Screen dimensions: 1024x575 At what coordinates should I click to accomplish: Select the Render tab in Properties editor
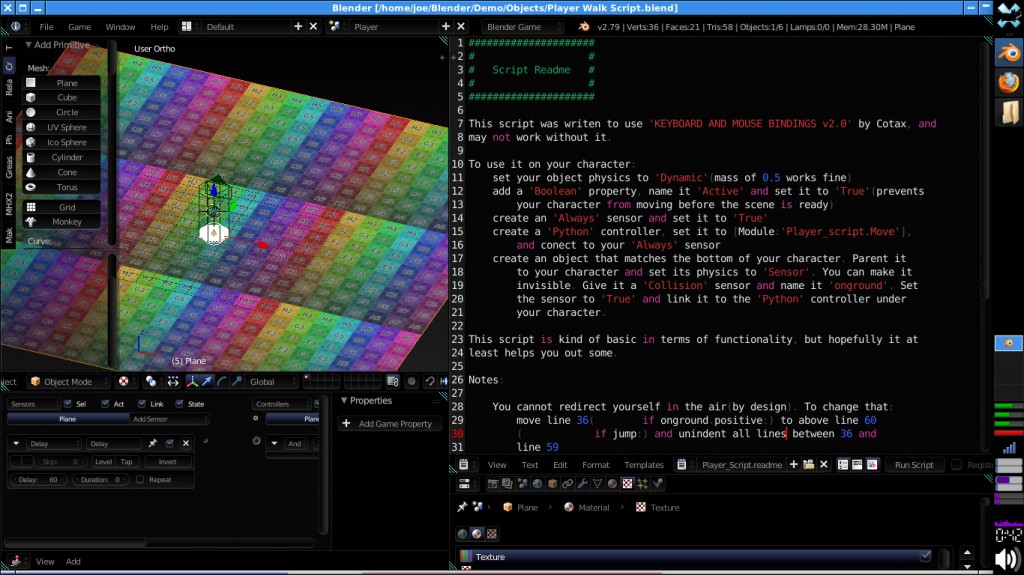point(493,484)
